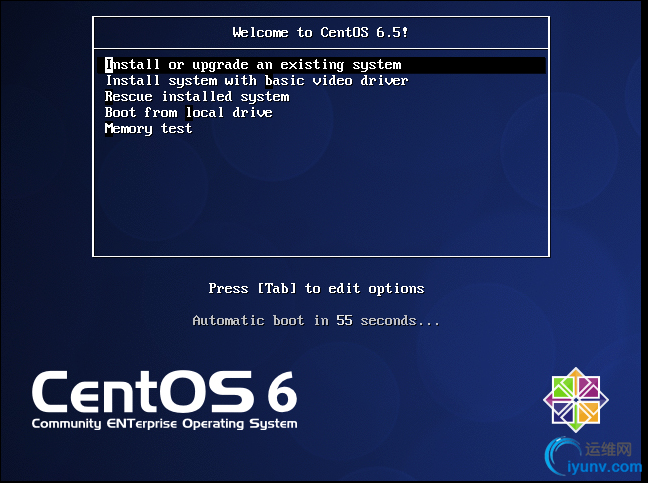The width and height of the screenshot is (648, 483).
Task: Click "Community ENTerprise Operating System" tagline
Action: tap(164, 424)
